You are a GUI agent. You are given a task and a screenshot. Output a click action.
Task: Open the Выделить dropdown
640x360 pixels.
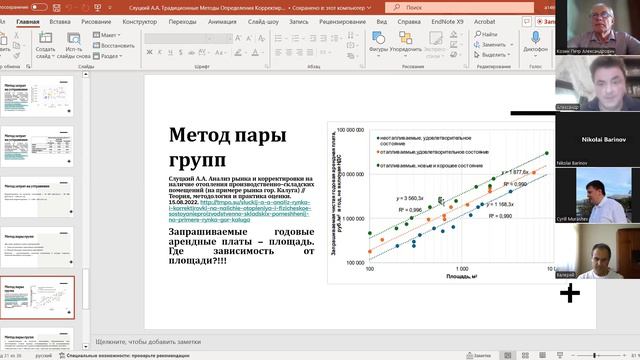492,54
